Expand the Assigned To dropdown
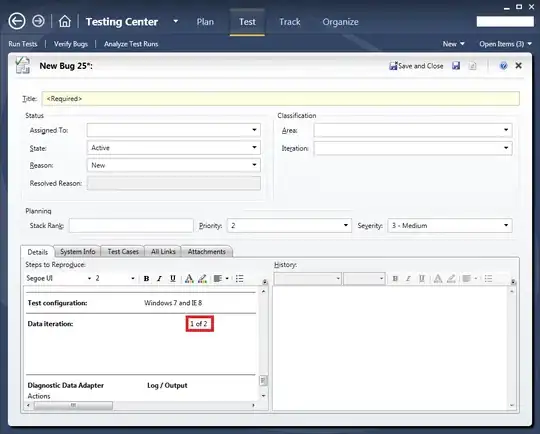Image resolution: width=540 pixels, height=434 pixels. pyautogui.click(x=254, y=130)
